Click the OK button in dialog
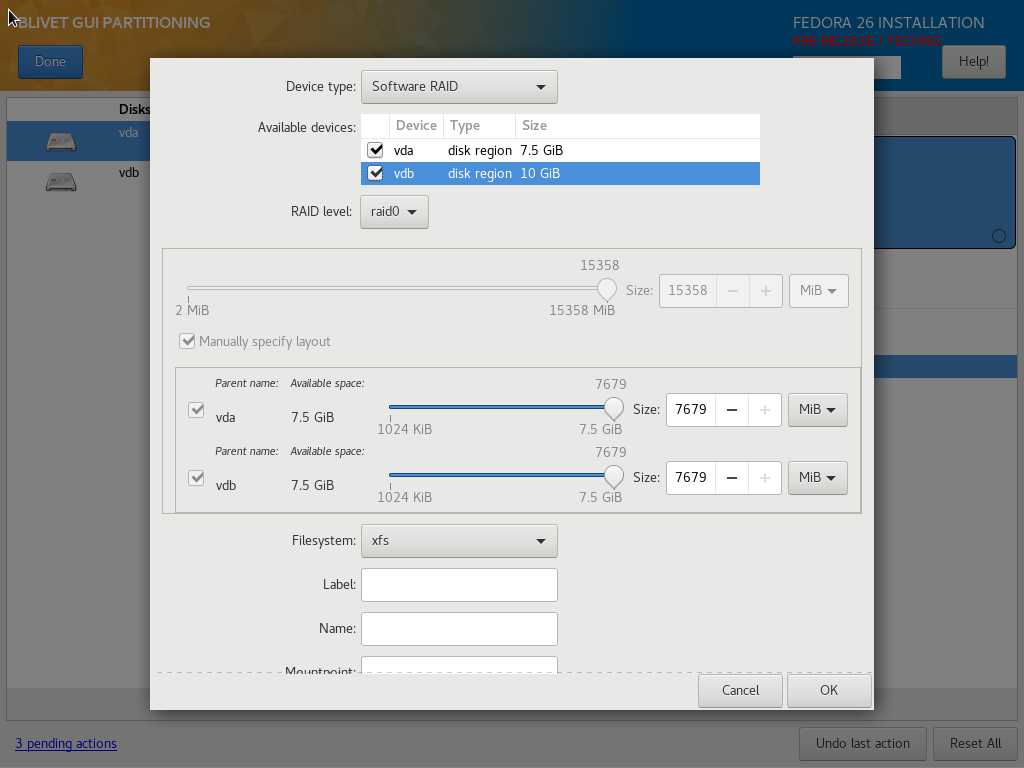Screen dimensions: 1024x768 (x=829, y=690)
